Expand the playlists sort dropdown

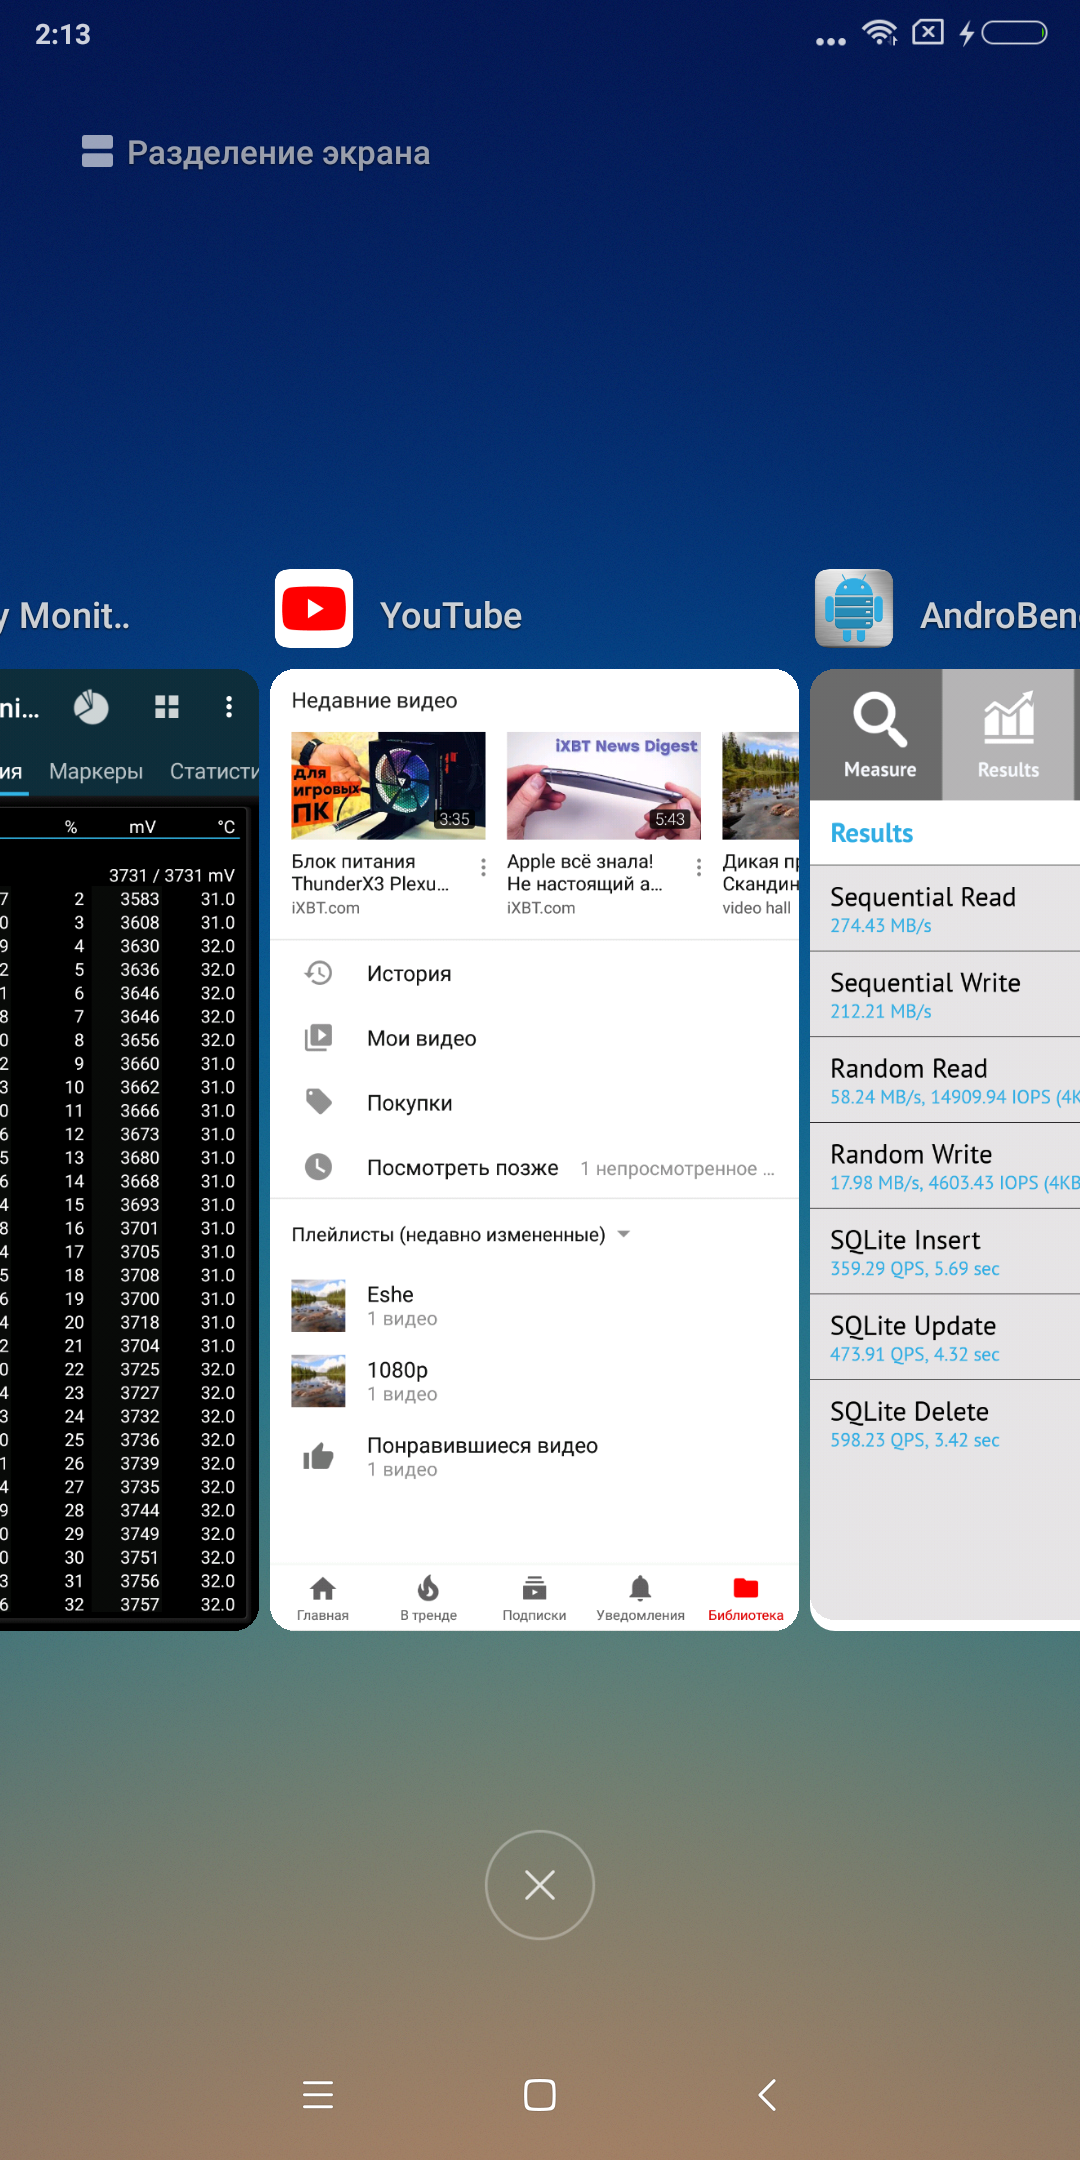click(x=624, y=1234)
